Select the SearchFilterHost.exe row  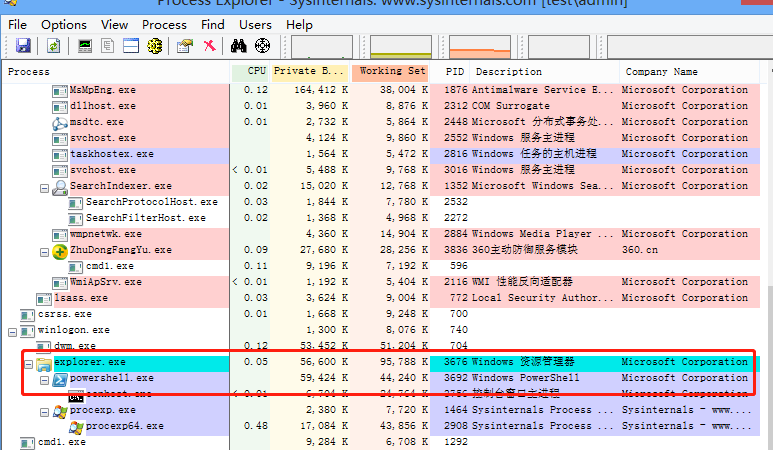[381, 218]
